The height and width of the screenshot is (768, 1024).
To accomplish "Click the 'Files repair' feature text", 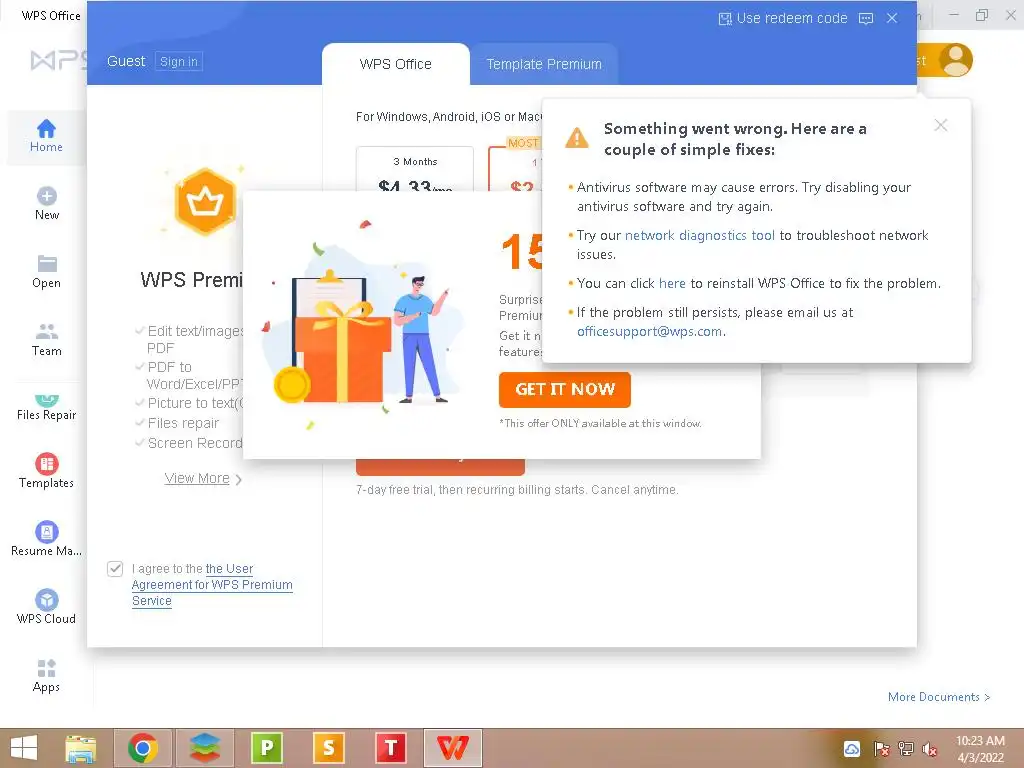I will pyautogui.click(x=184, y=423).
